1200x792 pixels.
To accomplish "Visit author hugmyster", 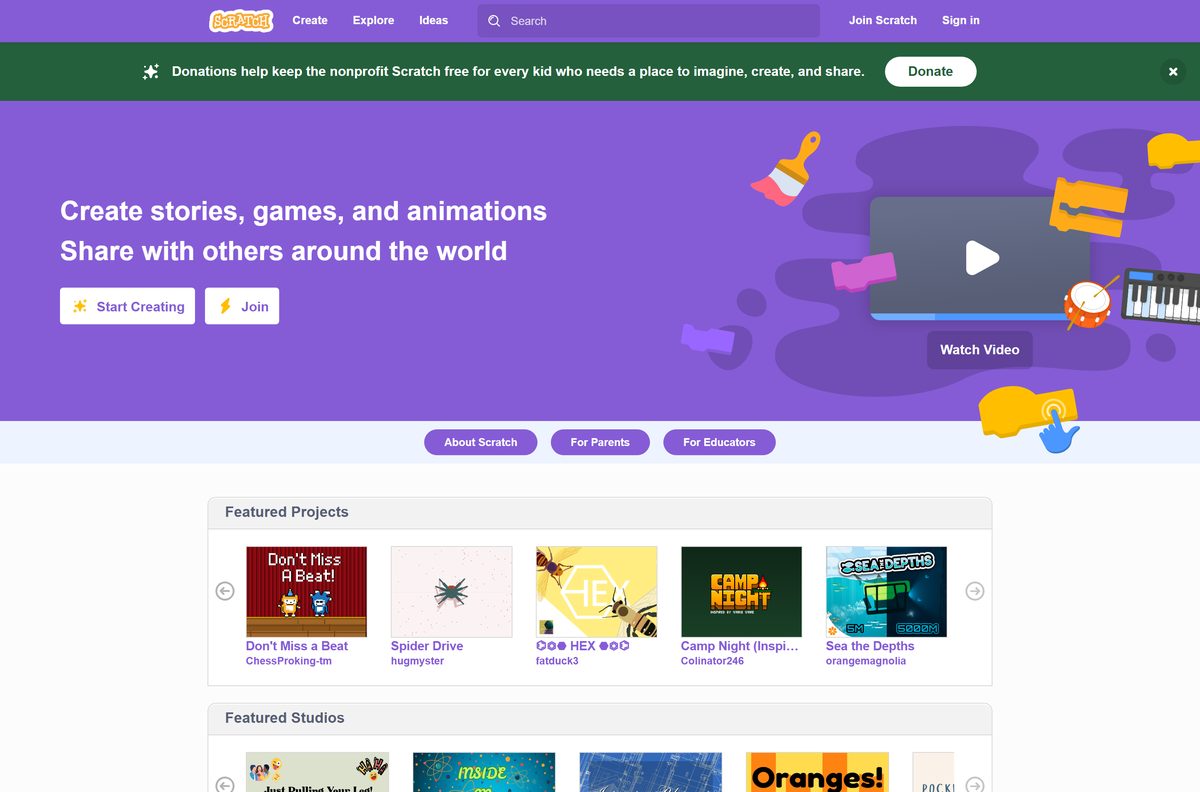I will [x=417, y=661].
